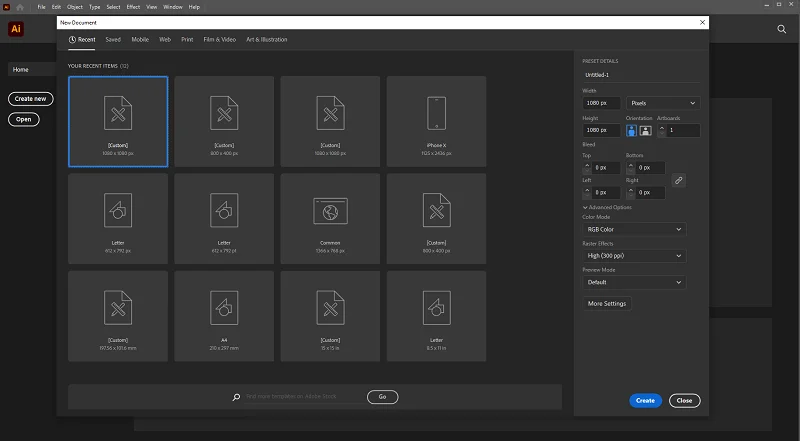
Task: Switch to the Art & Illustration tab
Action: [266, 39]
